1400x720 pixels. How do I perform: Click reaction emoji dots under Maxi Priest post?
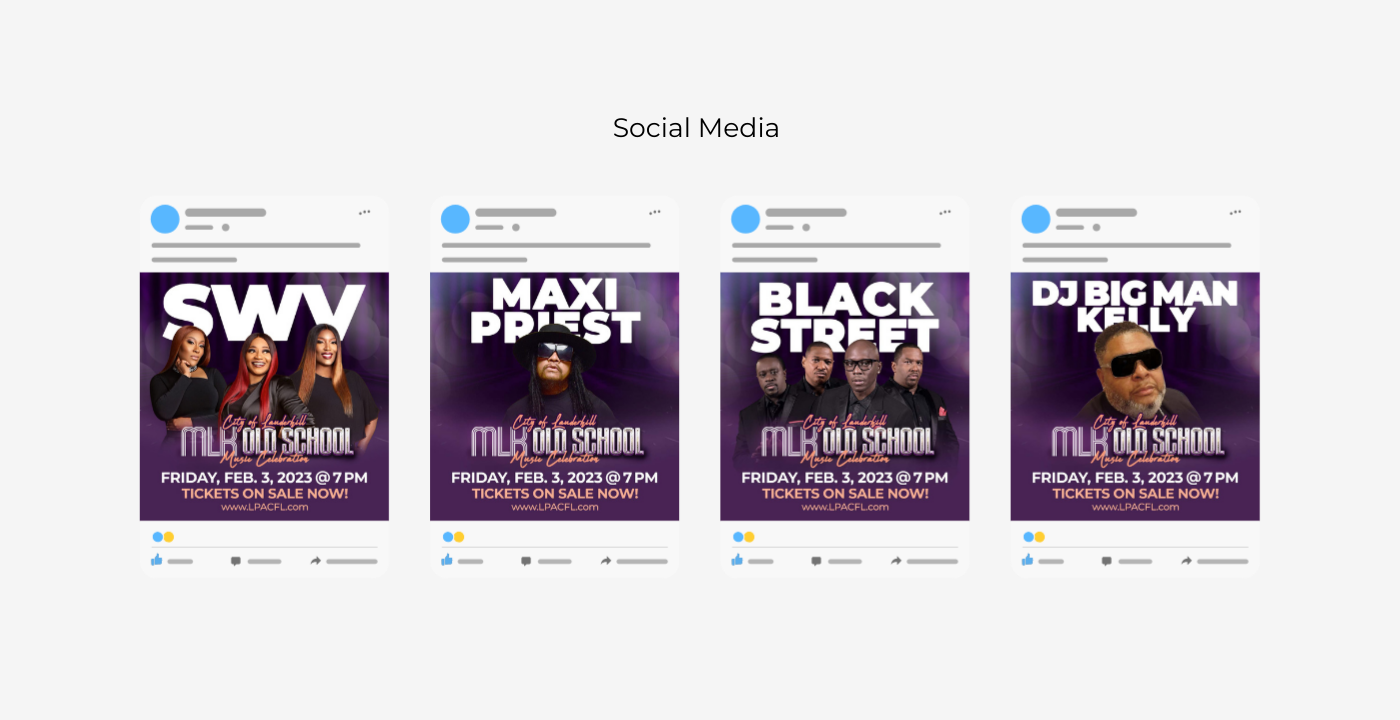tap(453, 537)
